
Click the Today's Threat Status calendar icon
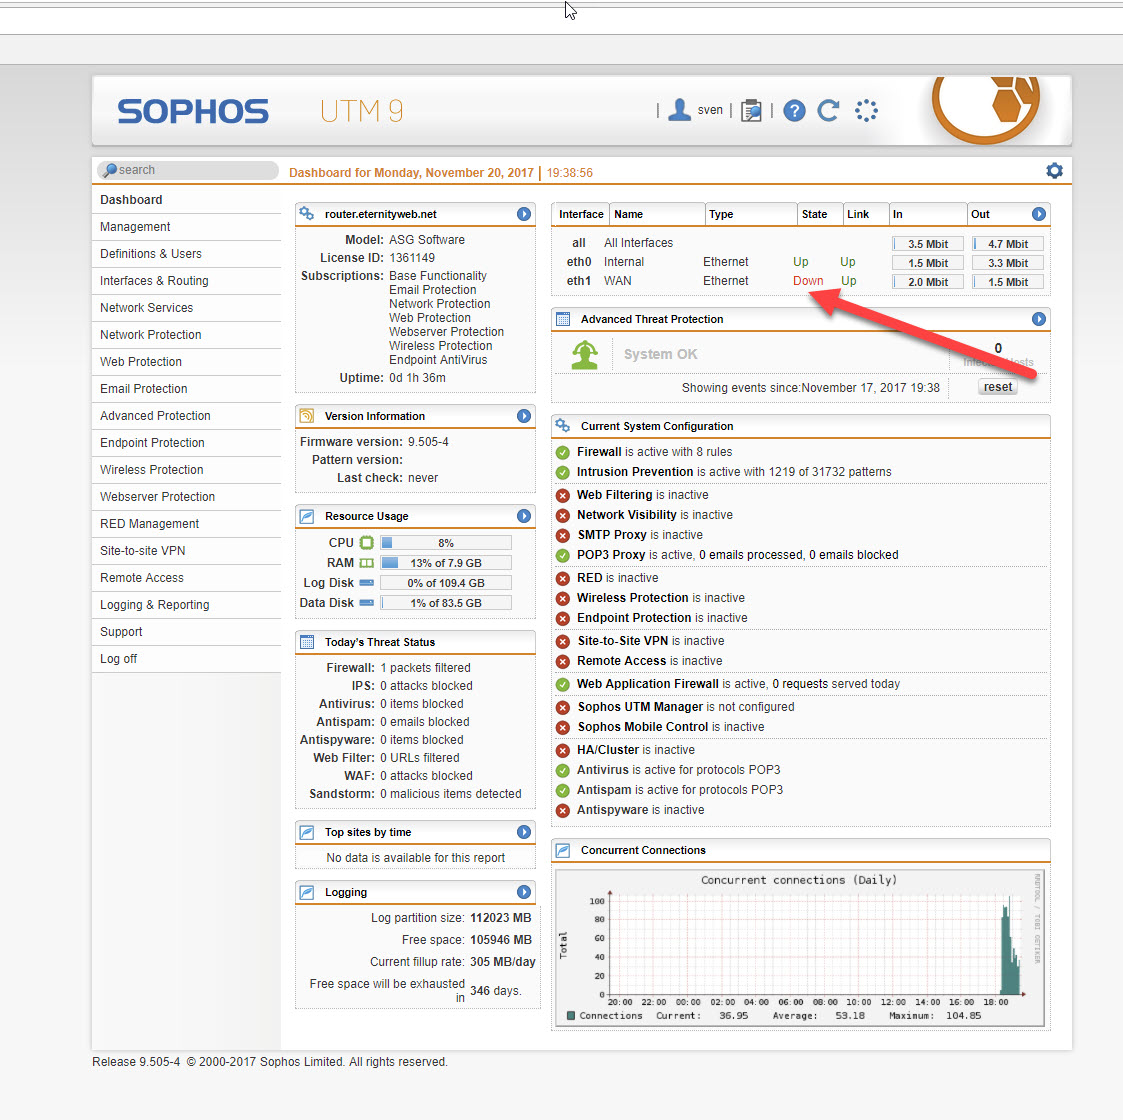(307, 642)
